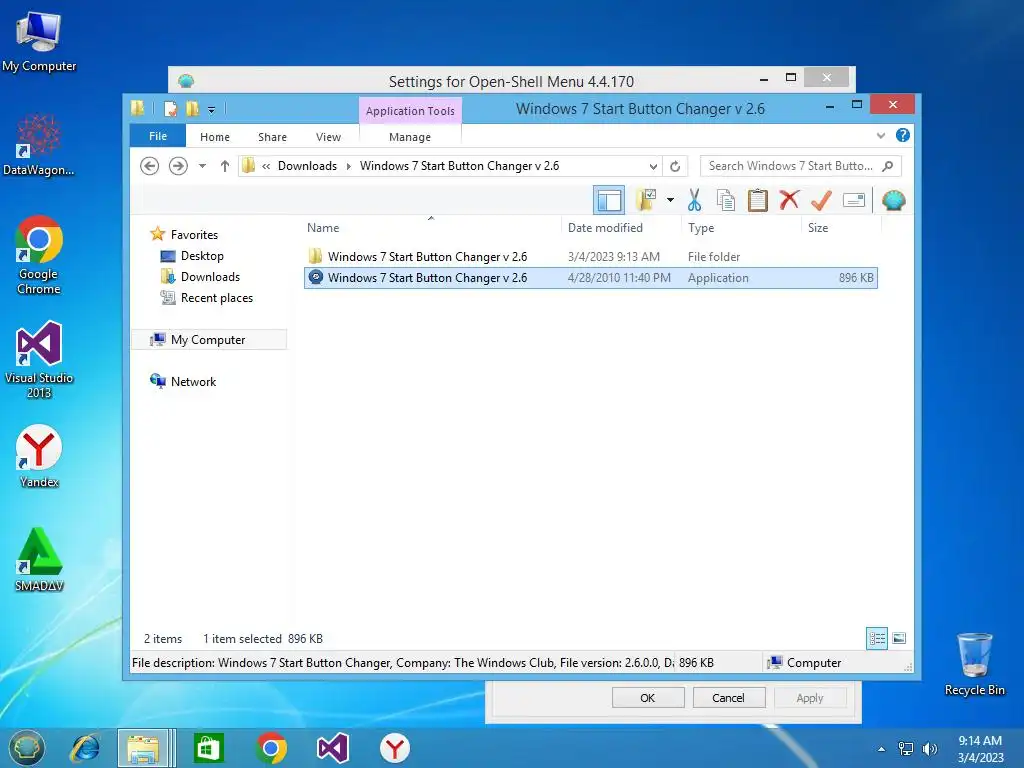Select Visual Studio 2013 desktop shortcut
Image resolution: width=1024 pixels, height=768 pixels.
tap(39, 360)
